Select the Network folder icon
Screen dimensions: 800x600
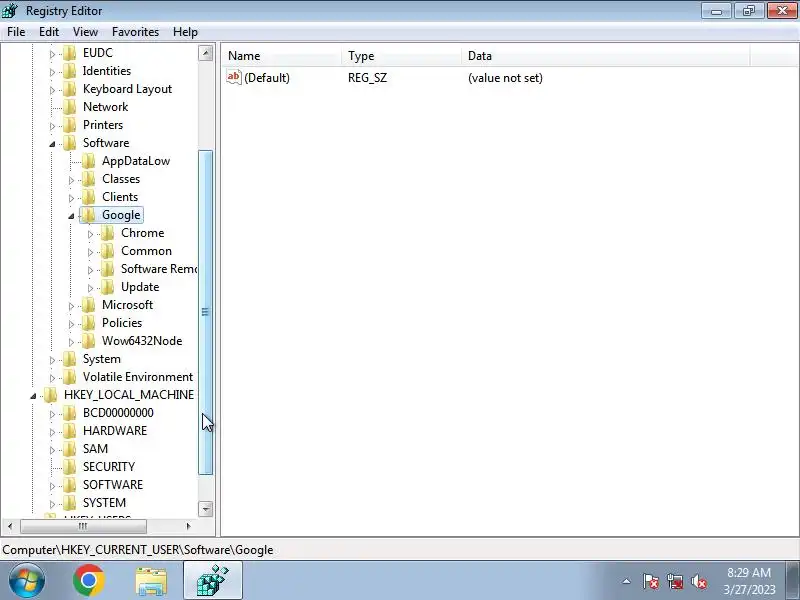pos(69,107)
